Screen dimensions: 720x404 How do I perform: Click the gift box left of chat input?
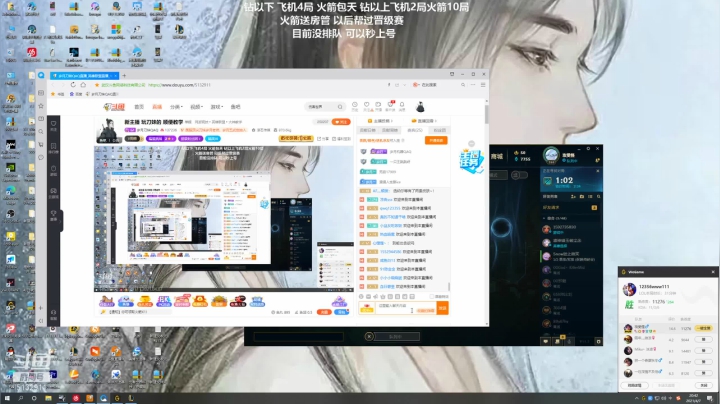(x=367, y=309)
